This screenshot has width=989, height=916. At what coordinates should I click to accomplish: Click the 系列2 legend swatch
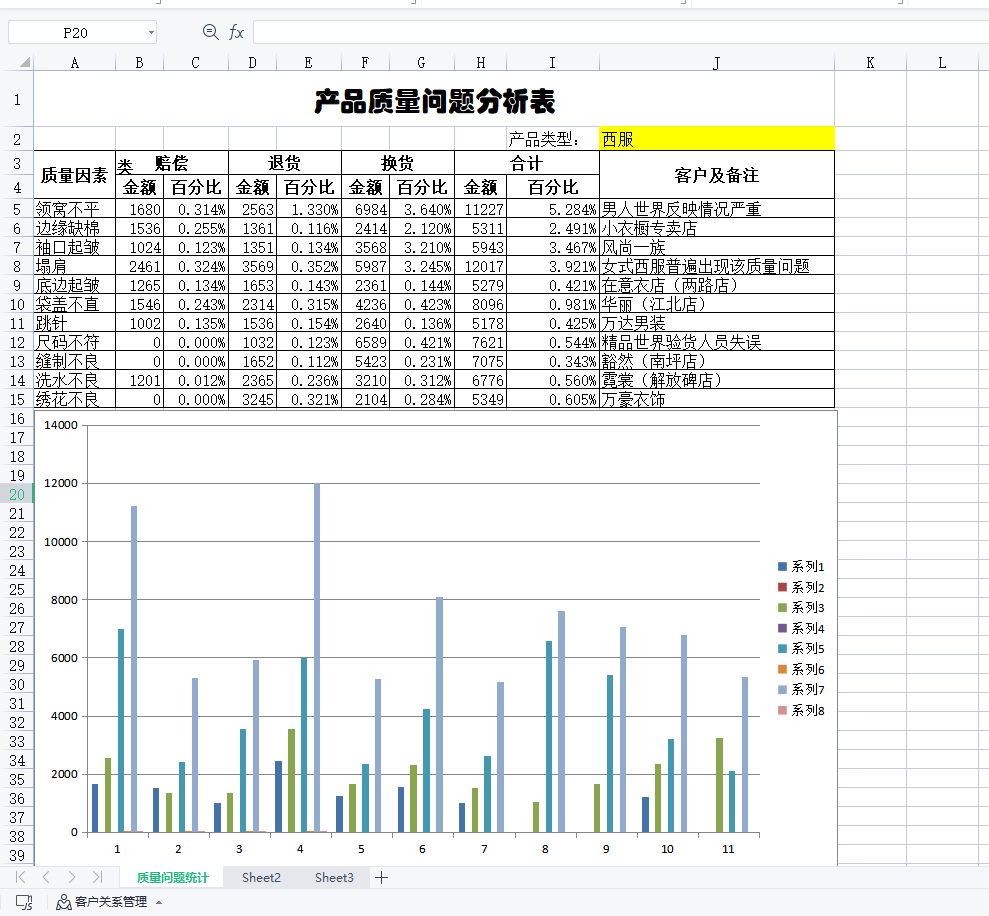782,587
